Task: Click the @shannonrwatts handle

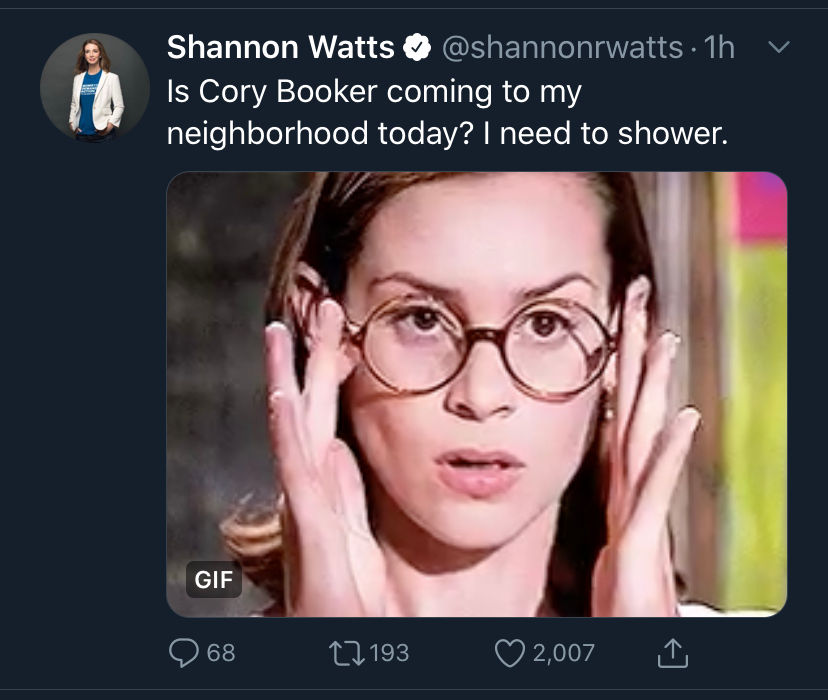Action: tap(562, 48)
